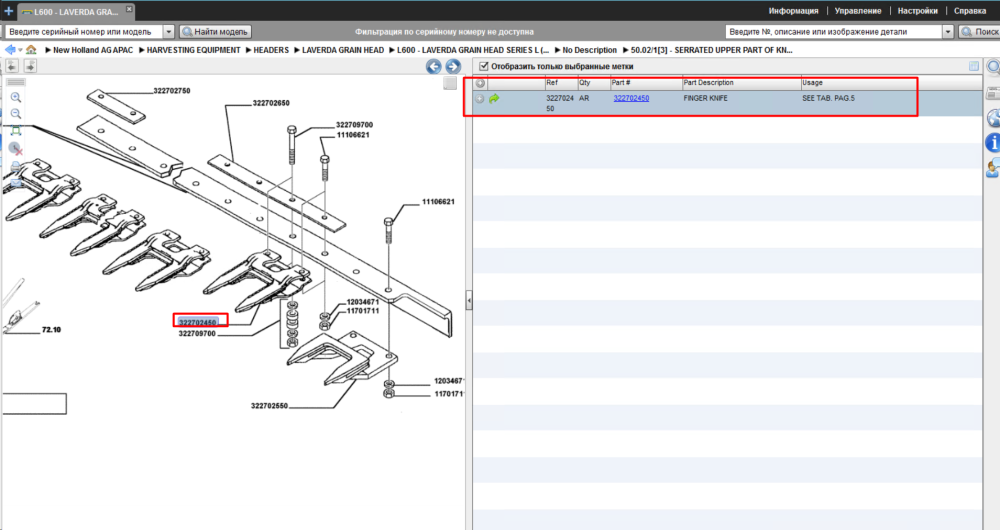Click the expand-right panel arrow icon
This screenshot has height=530, width=1000.
30,66
